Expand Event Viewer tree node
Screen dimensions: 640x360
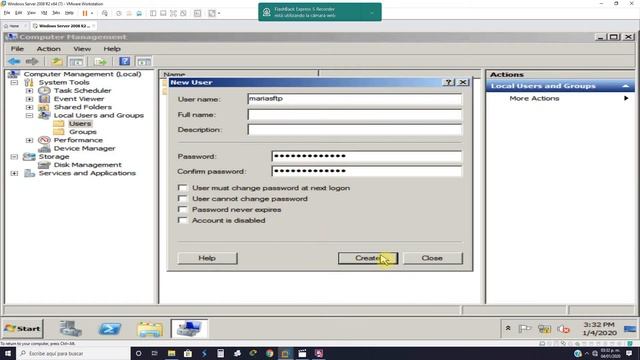(29, 99)
